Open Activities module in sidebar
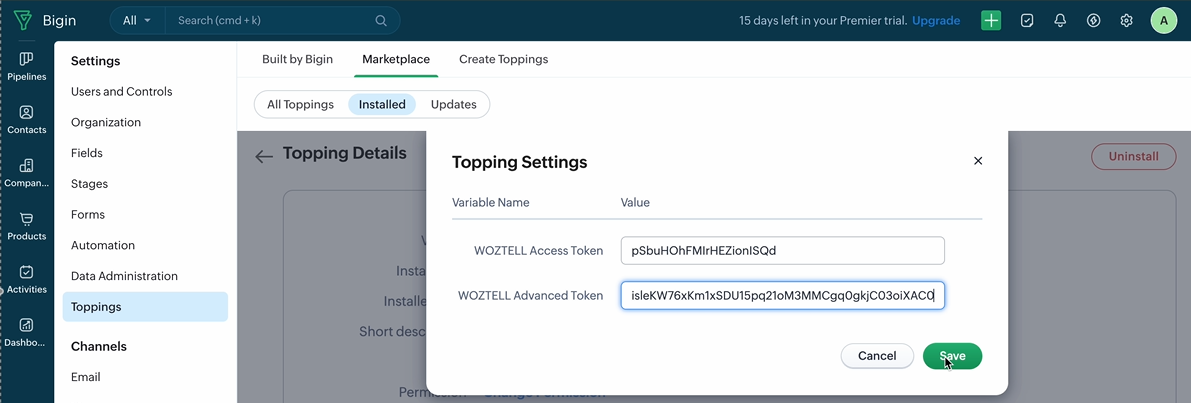The image size is (1191, 403). pos(26,278)
